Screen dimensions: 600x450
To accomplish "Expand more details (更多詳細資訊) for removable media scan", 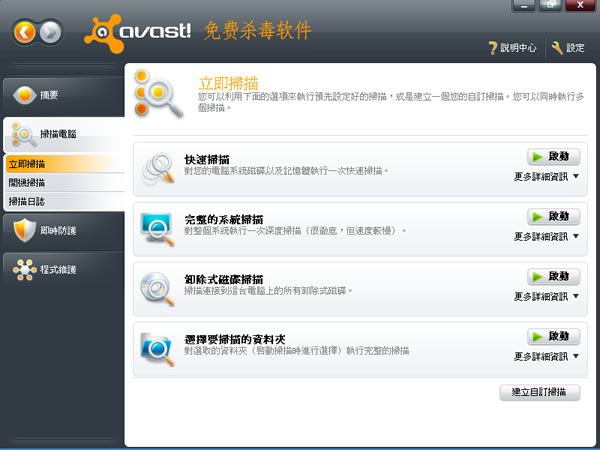I will [546, 297].
